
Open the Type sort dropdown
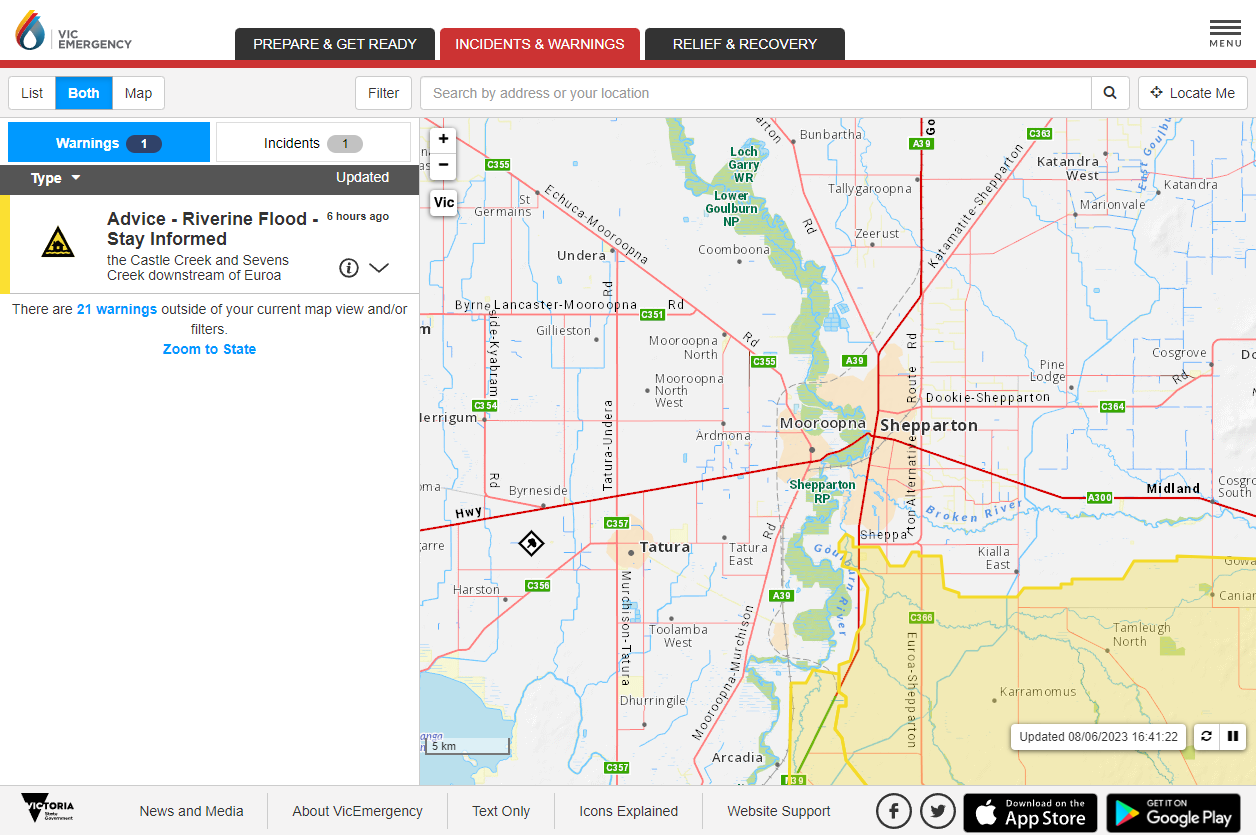(x=55, y=179)
